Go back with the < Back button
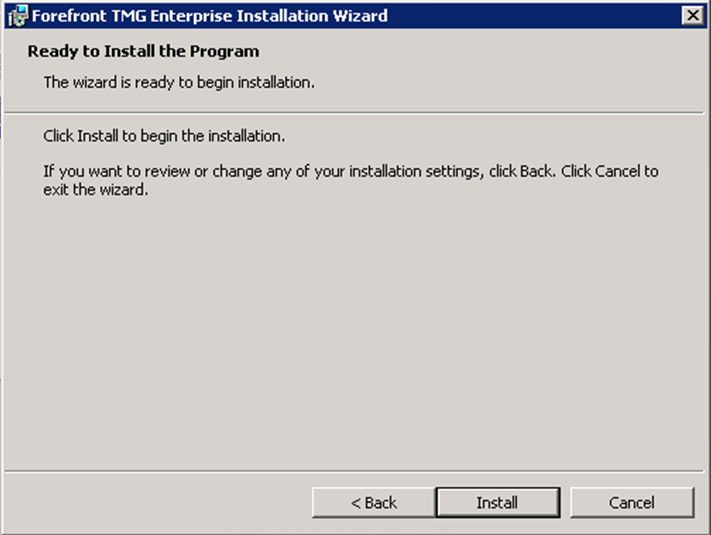Image resolution: width=711 pixels, height=535 pixels. 373,503
